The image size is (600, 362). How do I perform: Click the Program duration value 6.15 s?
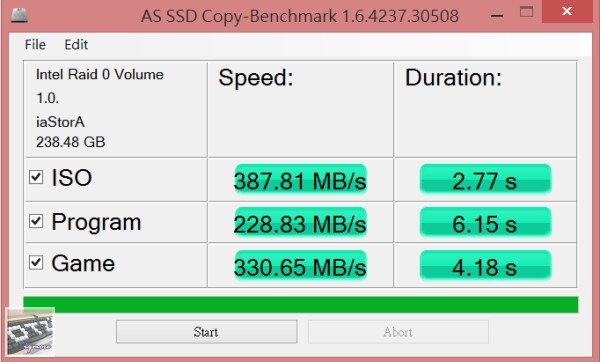coord(485,222)
